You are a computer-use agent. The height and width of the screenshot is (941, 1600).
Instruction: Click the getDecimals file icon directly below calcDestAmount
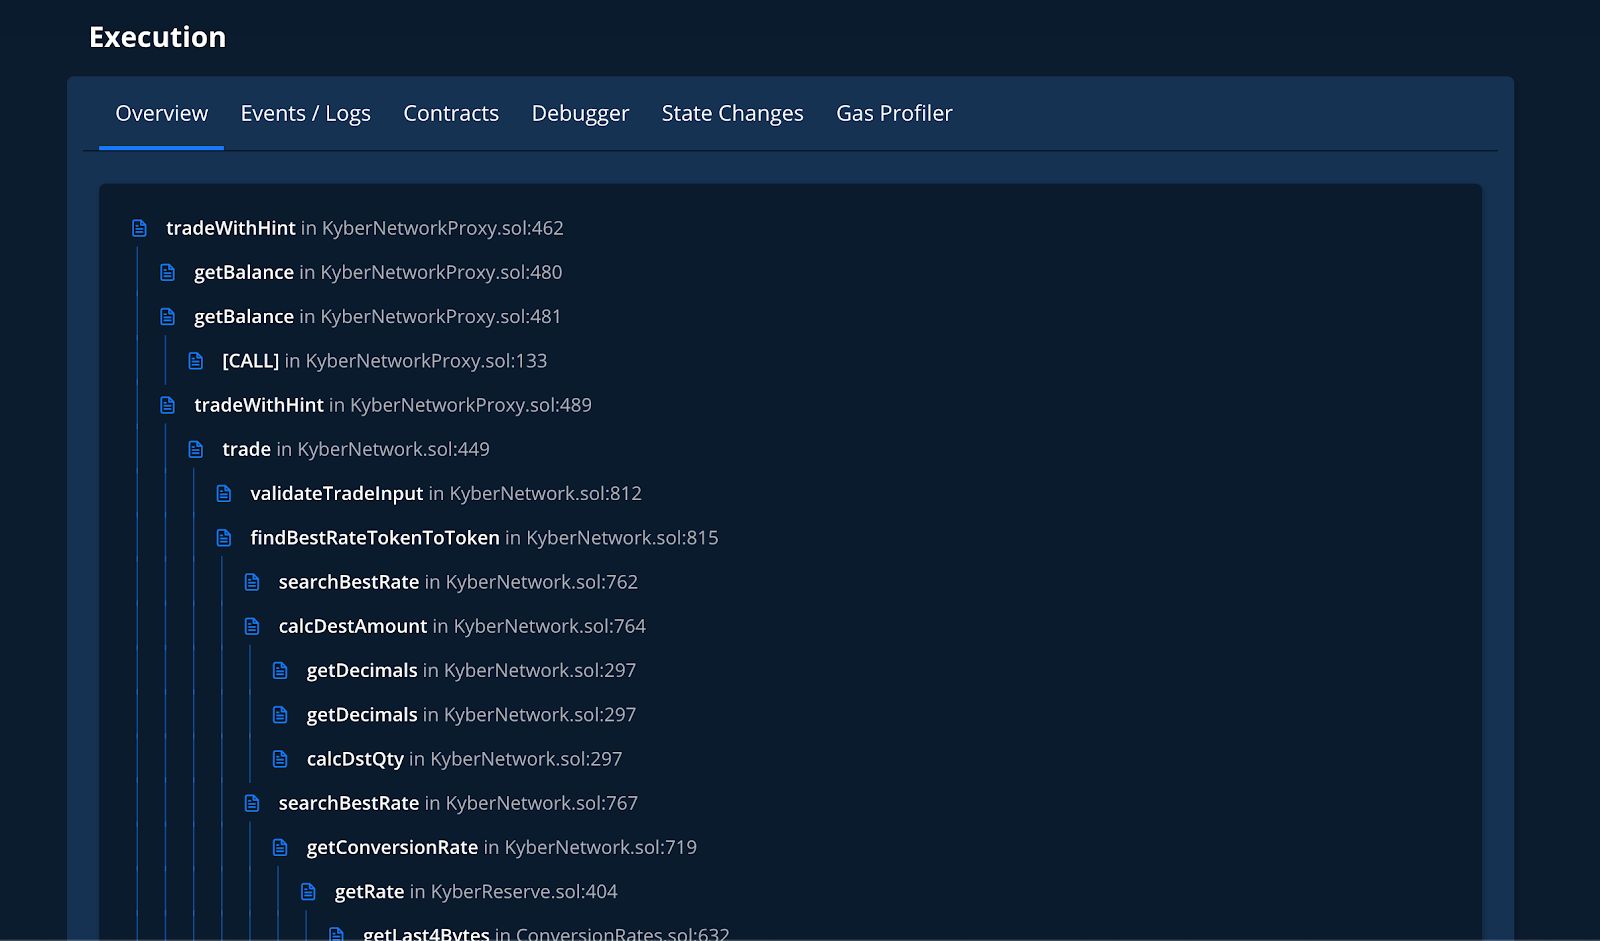coord(280,670)
